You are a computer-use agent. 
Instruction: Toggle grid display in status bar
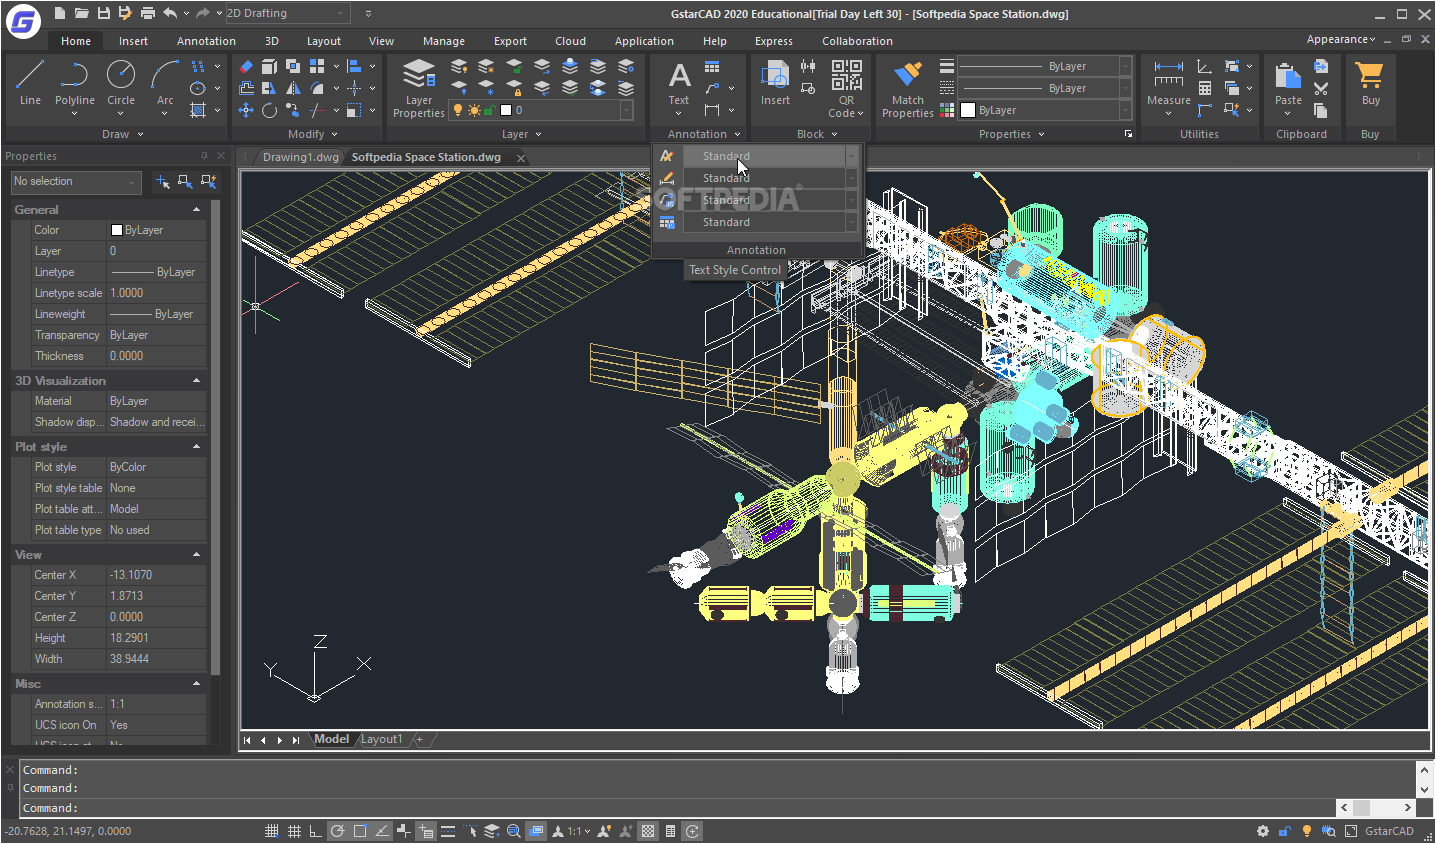coord(294,831)
